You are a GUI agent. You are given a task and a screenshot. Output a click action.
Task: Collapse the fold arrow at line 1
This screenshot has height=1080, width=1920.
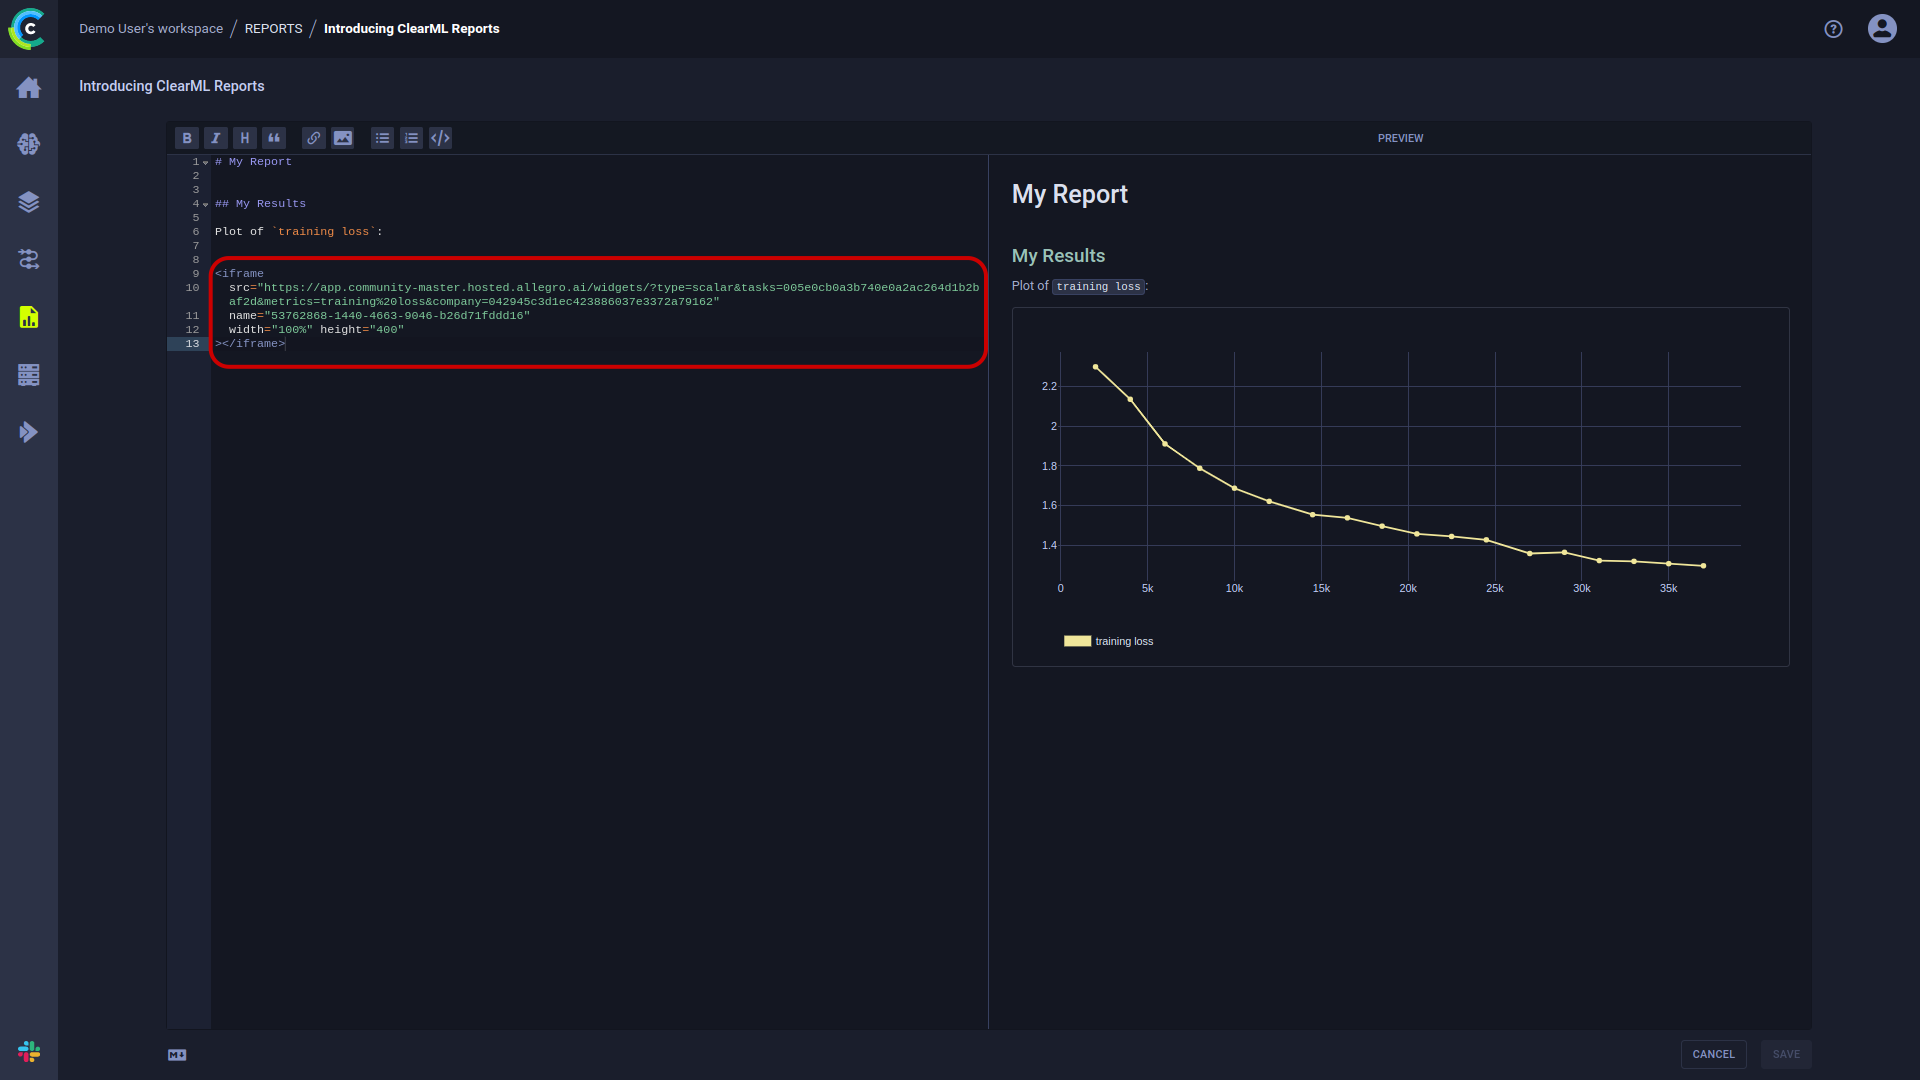206,163
